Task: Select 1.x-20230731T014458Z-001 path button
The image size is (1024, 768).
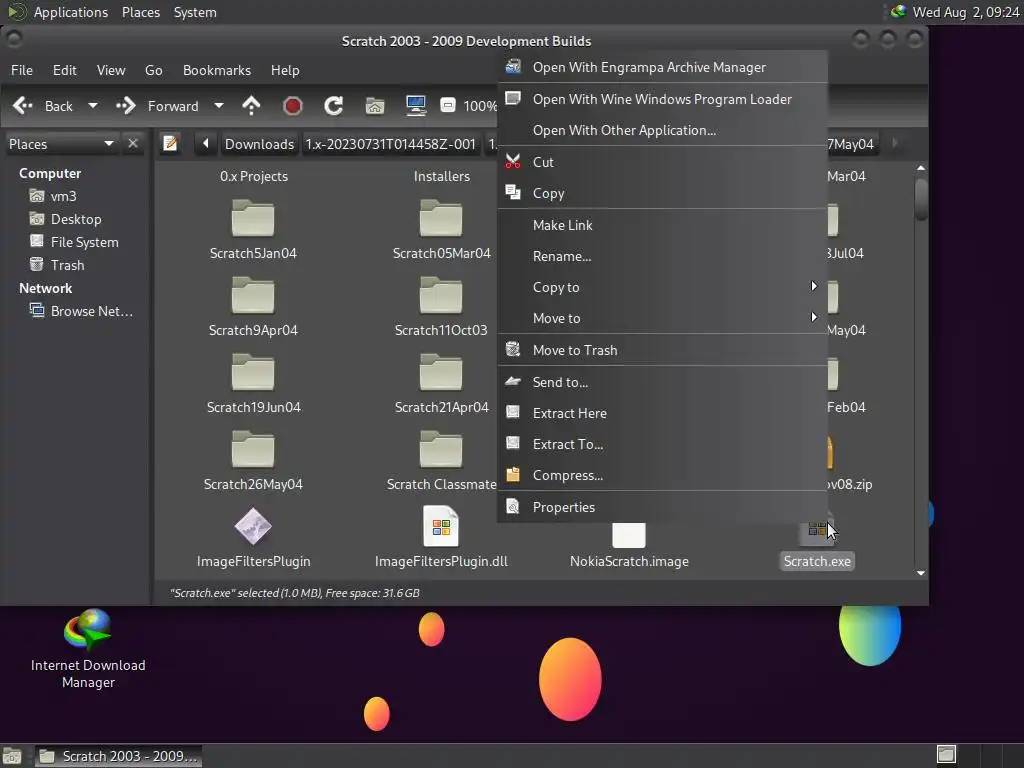Action: click(x=391, y=144)
